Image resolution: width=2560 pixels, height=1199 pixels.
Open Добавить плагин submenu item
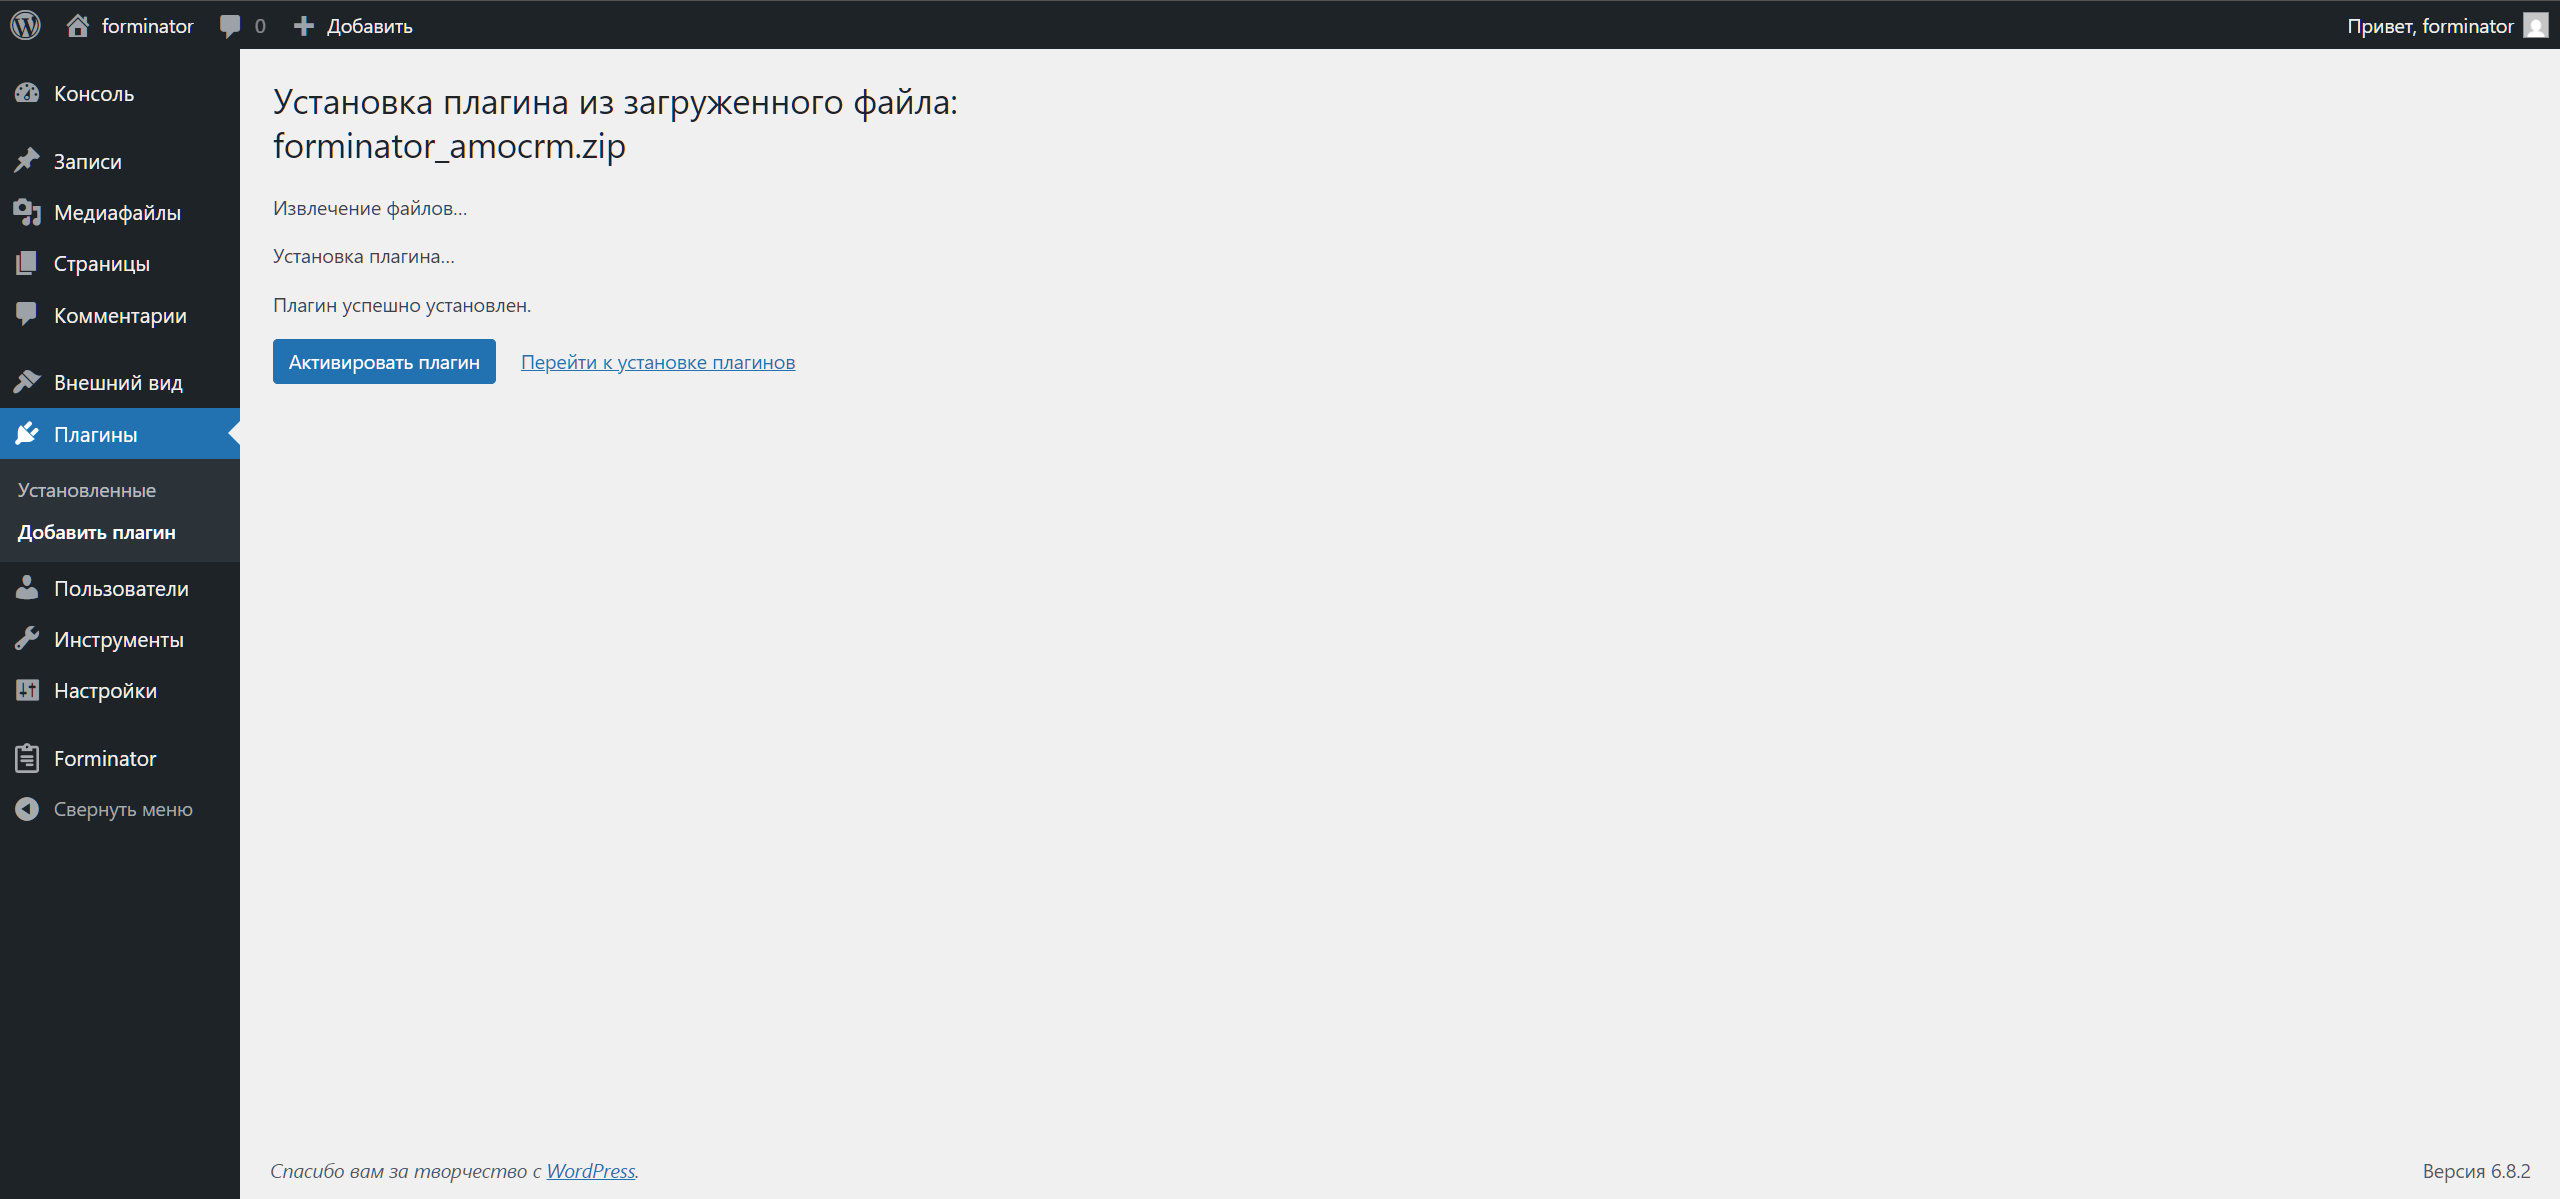(97, 532)
